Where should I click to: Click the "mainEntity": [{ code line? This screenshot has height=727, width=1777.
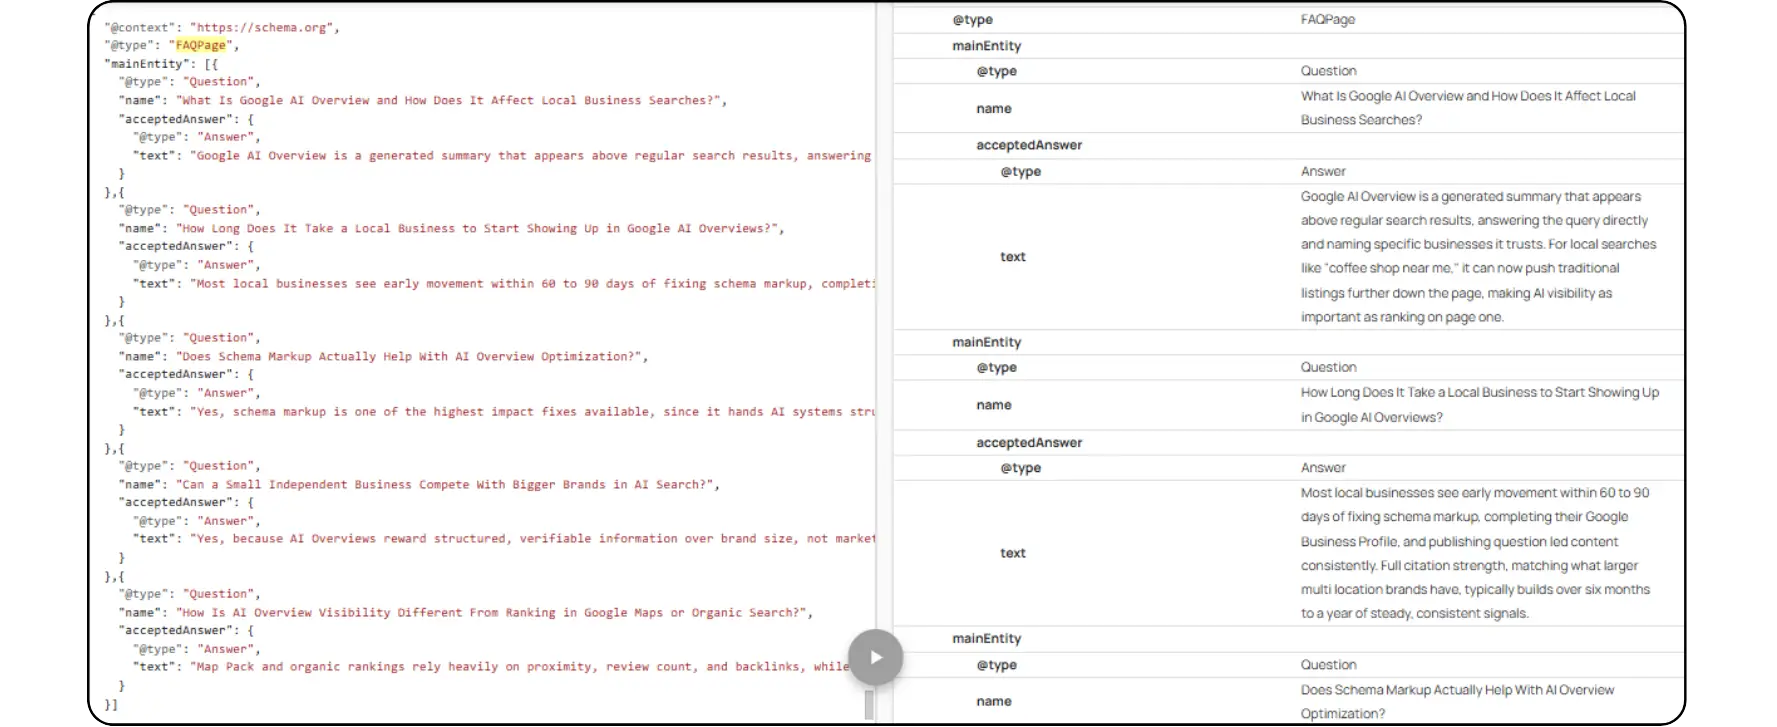pos(161,64)
